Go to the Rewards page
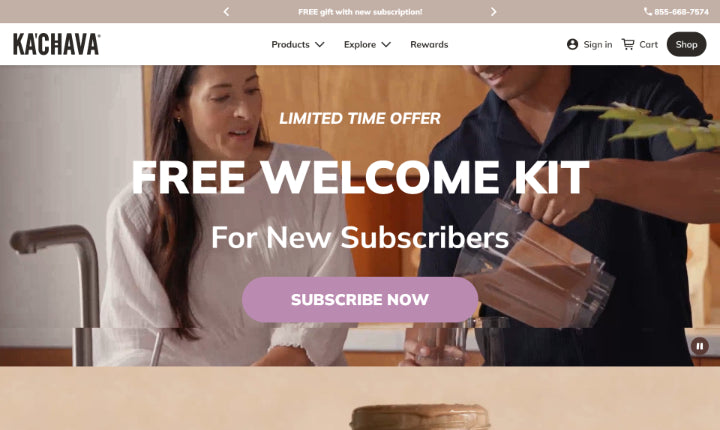This screenshot has width=720, height=430. [x=429, y=45]
